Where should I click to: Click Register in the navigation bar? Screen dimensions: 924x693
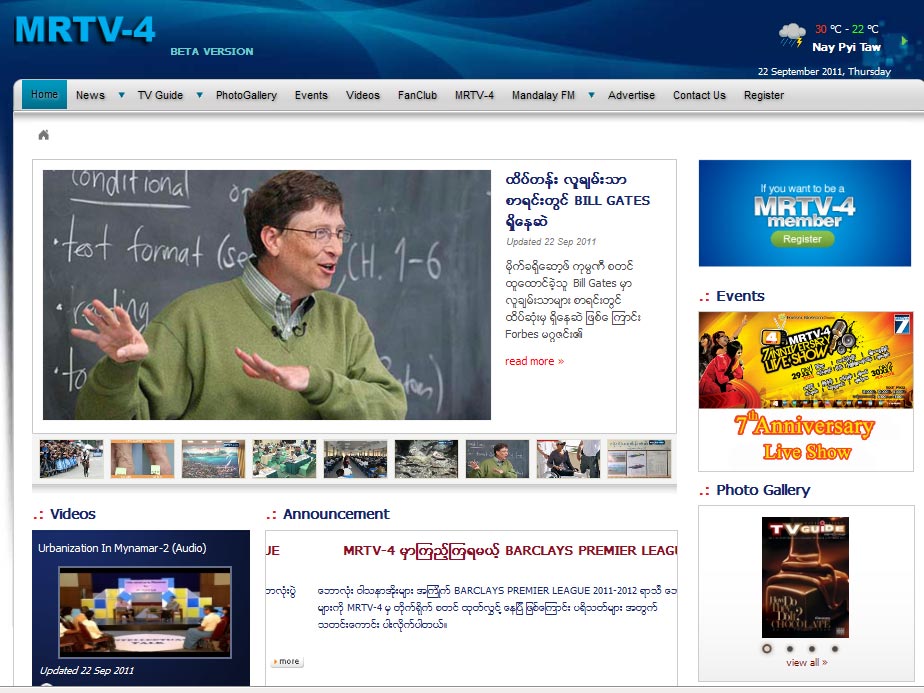point(764,95)
